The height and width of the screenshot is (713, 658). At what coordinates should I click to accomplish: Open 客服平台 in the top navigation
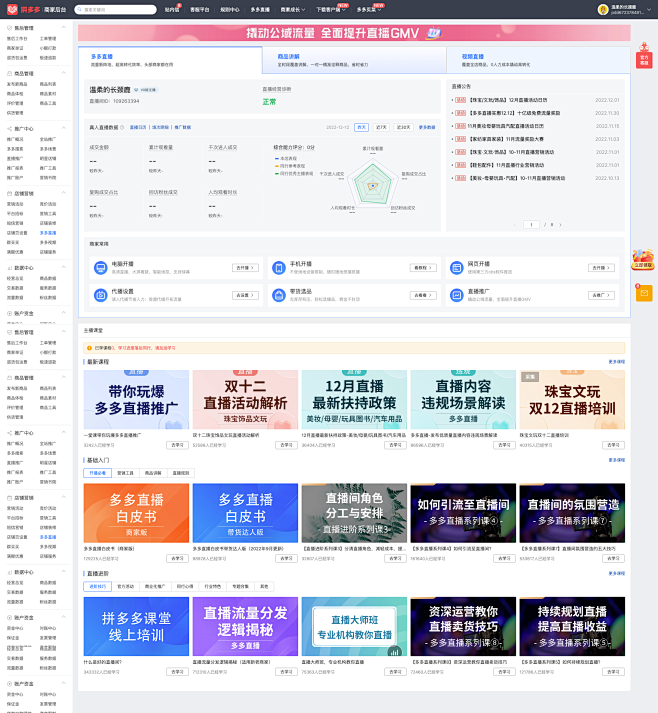pos(200,10)
